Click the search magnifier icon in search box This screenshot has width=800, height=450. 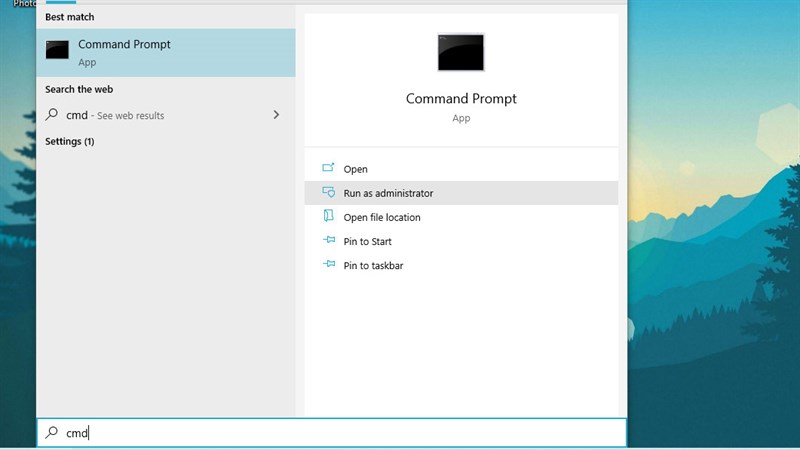(52, 432)
